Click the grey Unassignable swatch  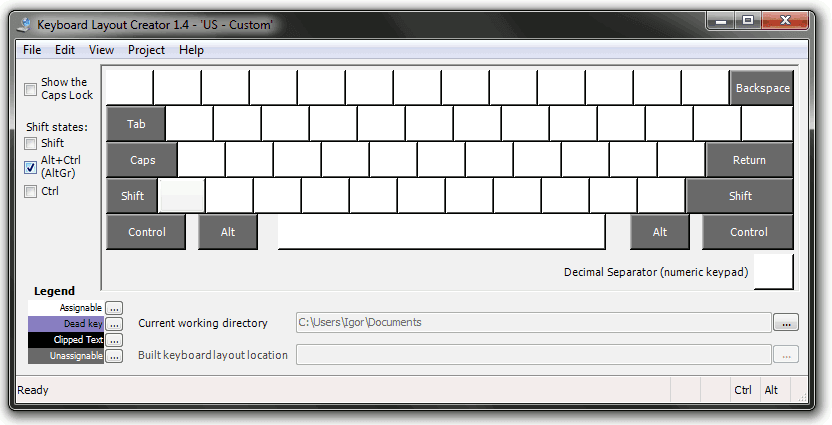click(x=66, y=355)
